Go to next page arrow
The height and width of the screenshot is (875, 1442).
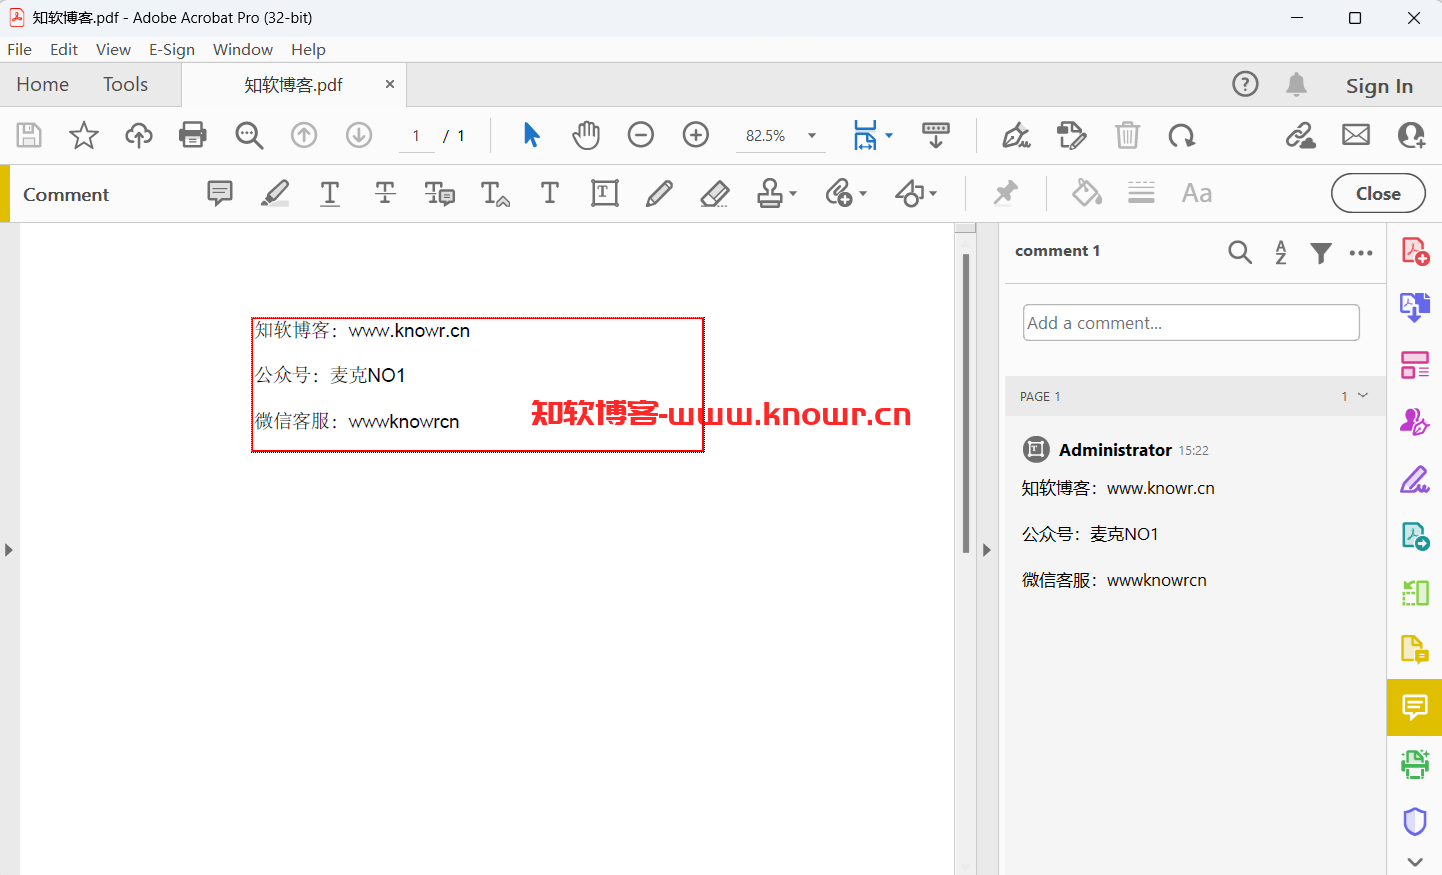click(359, 135)
